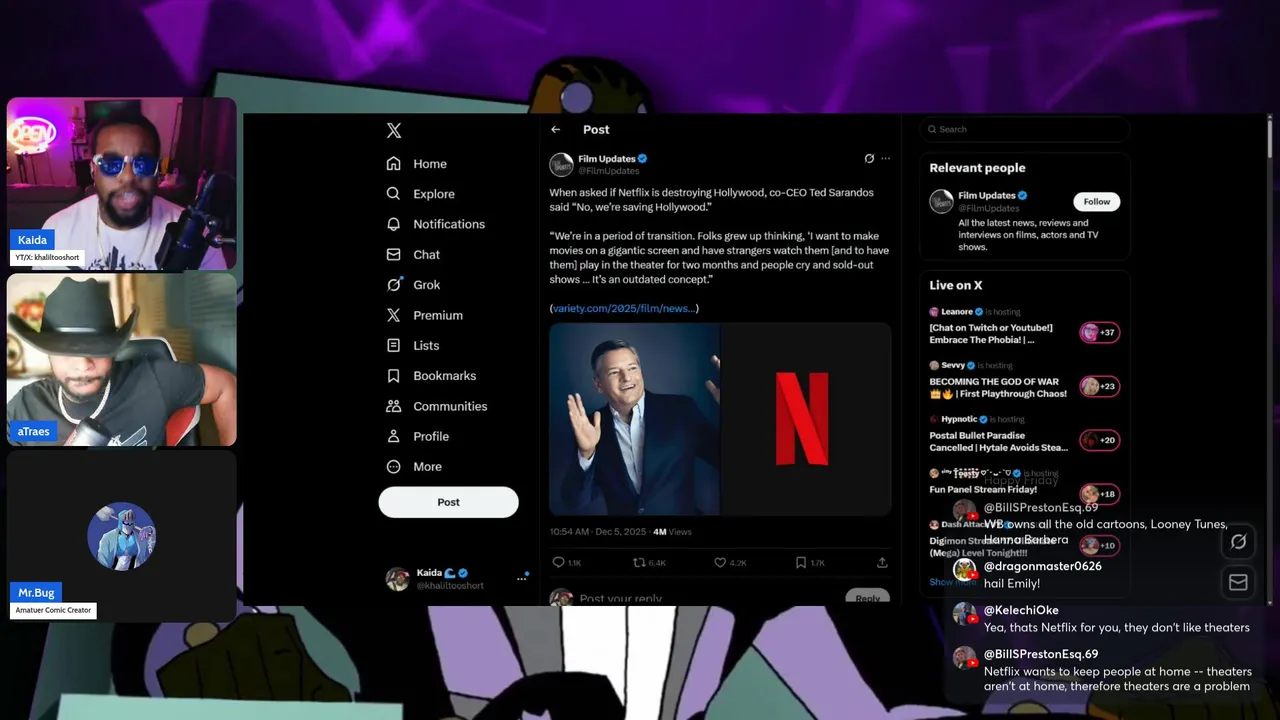Click Mr.Bug's avatar panel
Image resolution: width=1280 pixels, height=720 pixels.
point(122,536)
